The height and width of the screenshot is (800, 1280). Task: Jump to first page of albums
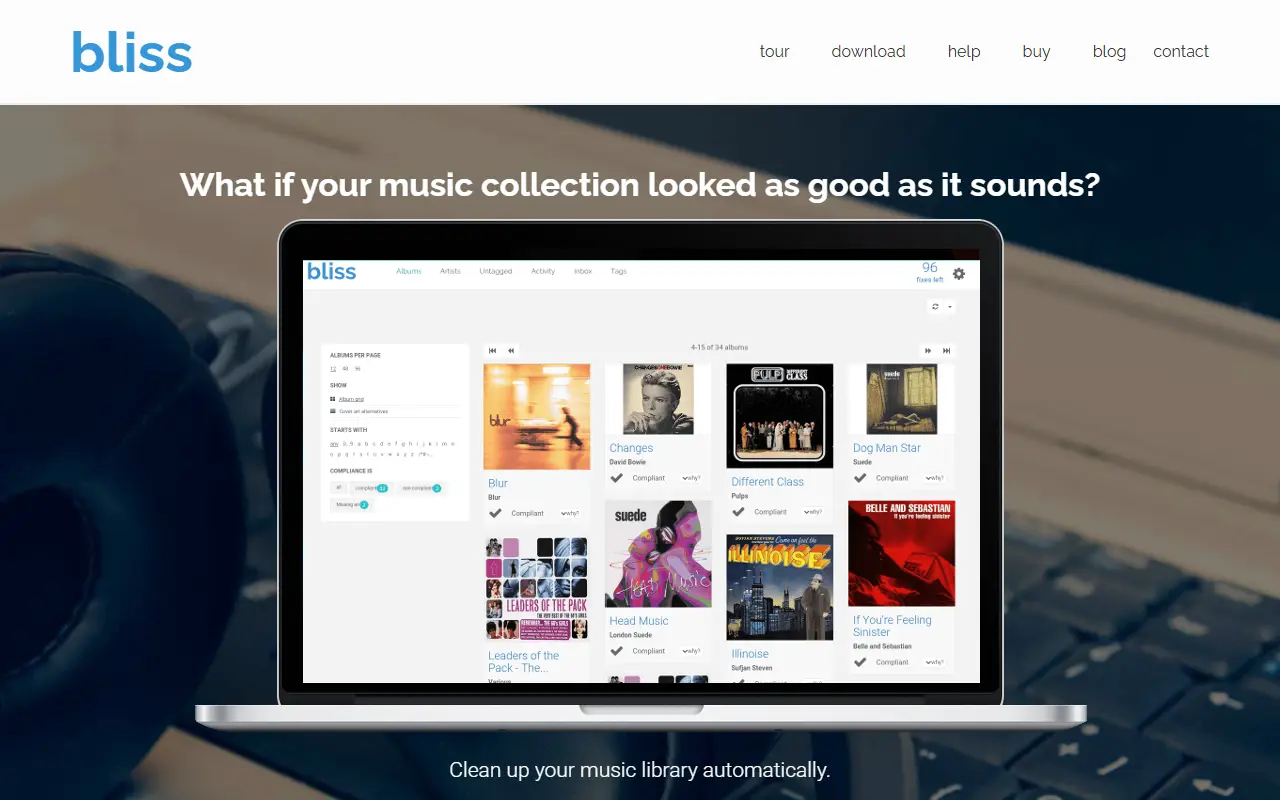(x=492, y=351)
